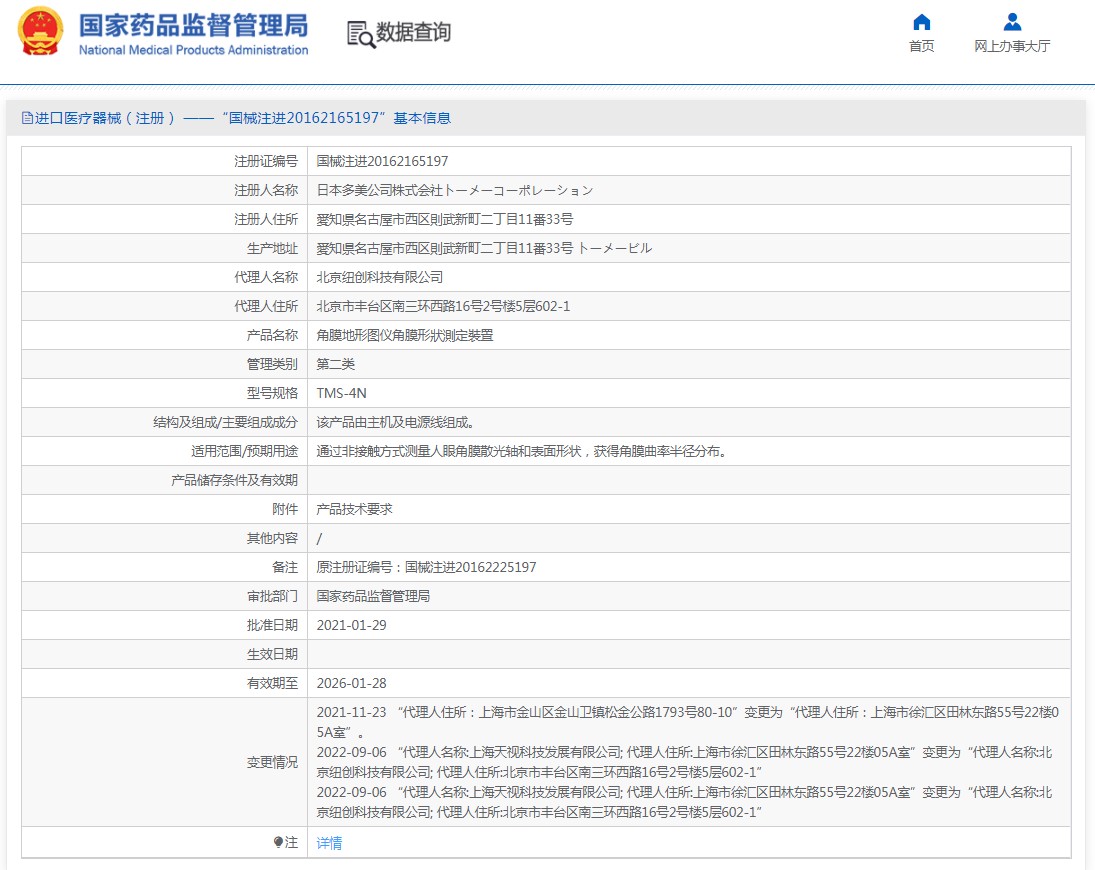Click registrant address ending 11番33号
The height and width of the screenshot is (870, 1095).
click(x=445, y=219)
